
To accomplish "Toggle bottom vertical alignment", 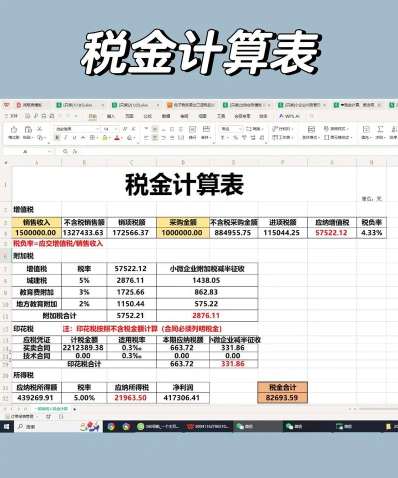I will point(164,129).
